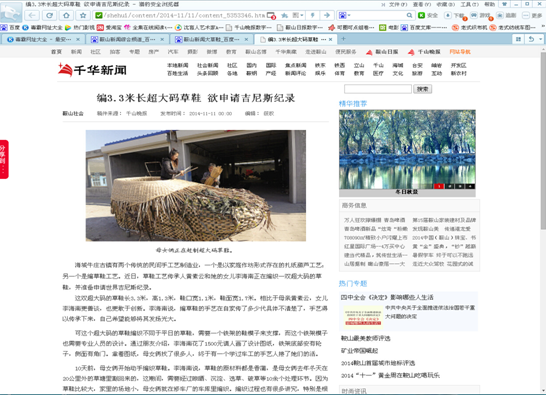Screen dimensions: 546x396
Task: Click the site search input field
Action: 378,89
